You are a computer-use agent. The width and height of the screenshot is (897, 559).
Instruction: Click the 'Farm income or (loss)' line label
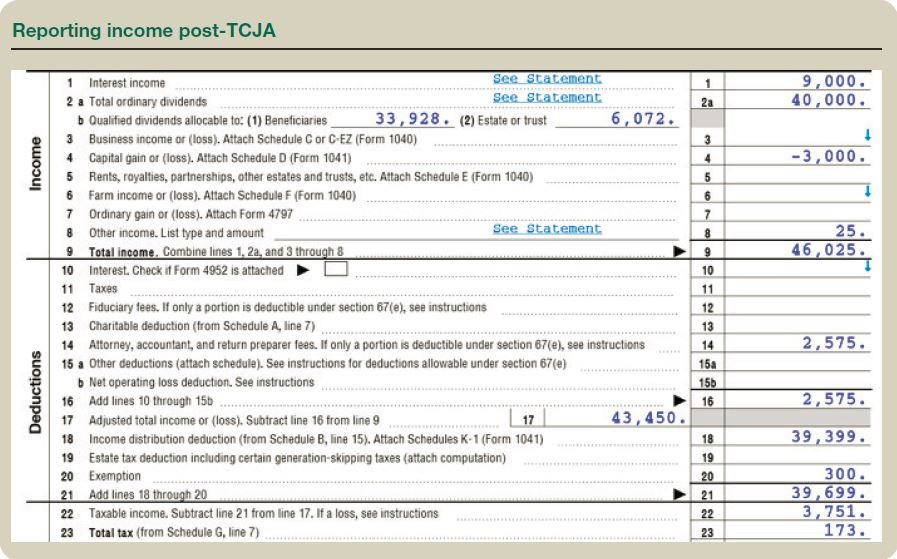(222, 196)
